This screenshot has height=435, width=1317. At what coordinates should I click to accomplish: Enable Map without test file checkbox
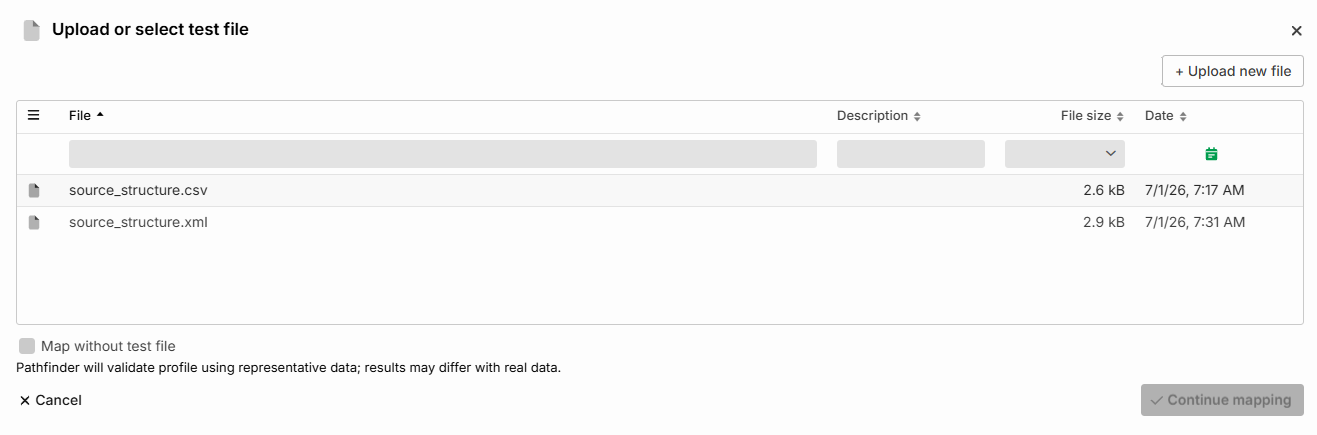tap(27, 346)
